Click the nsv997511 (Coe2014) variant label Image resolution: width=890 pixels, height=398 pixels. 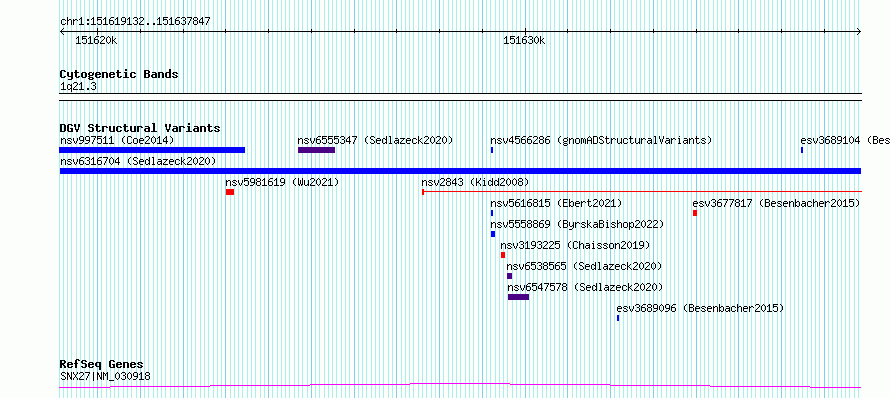[x=116, y=140]
